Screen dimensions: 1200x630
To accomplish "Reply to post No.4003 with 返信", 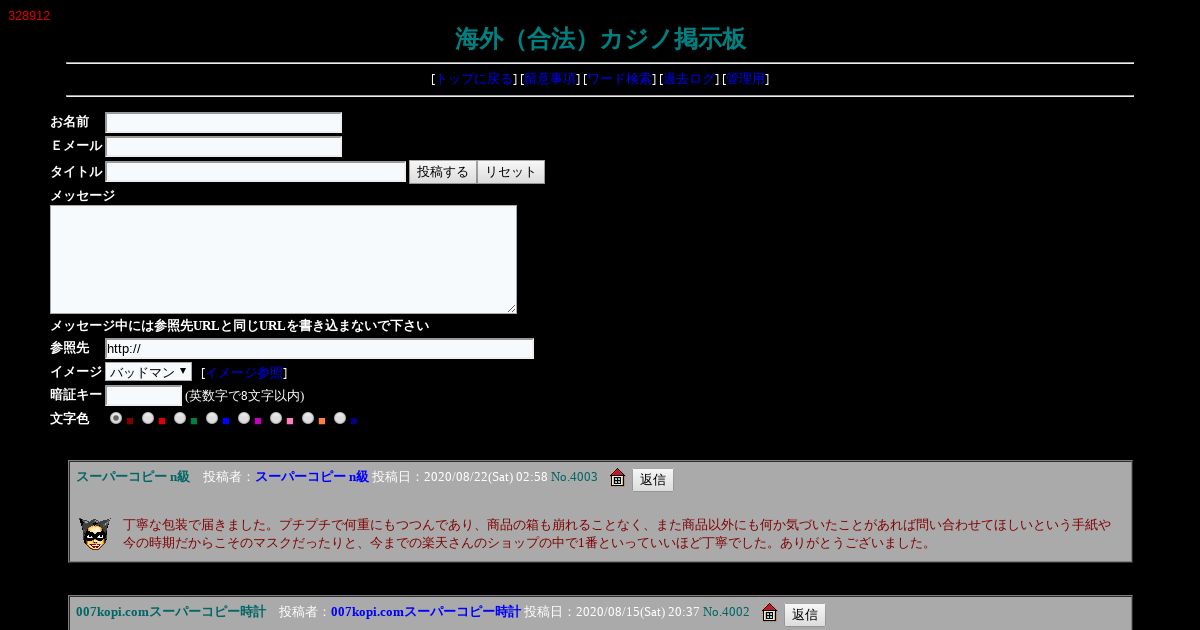I will coord(653,480).
